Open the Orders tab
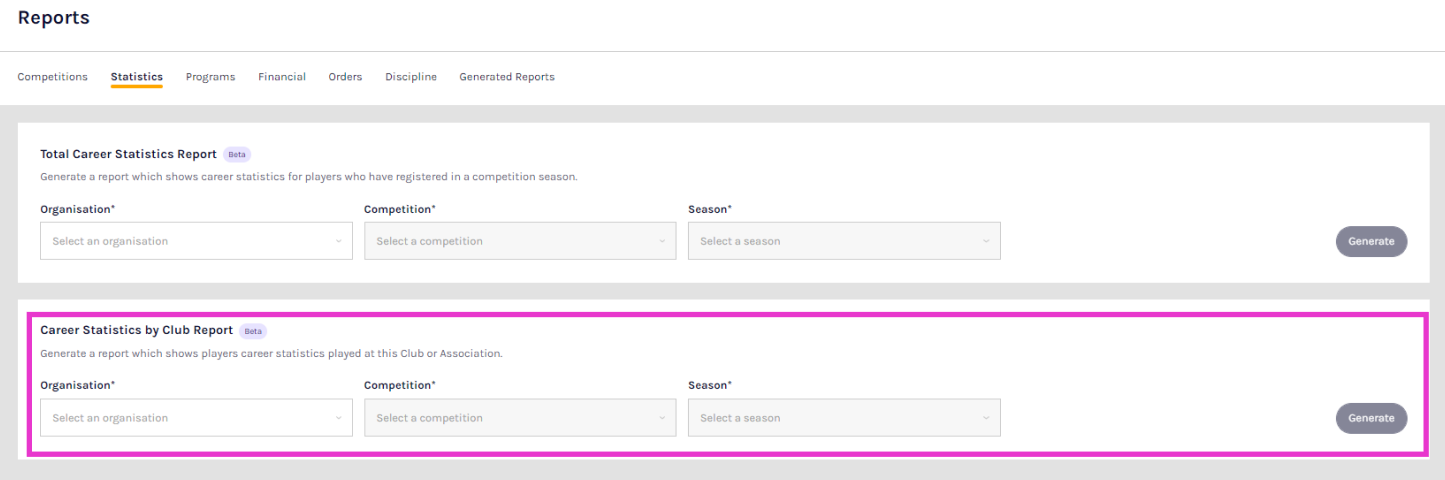 [345, 77]
